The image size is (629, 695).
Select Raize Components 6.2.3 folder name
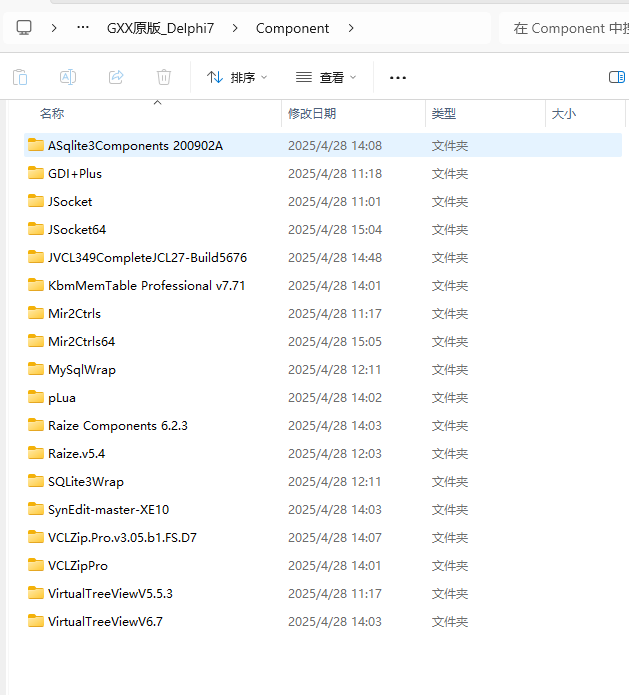click(118, 426)
